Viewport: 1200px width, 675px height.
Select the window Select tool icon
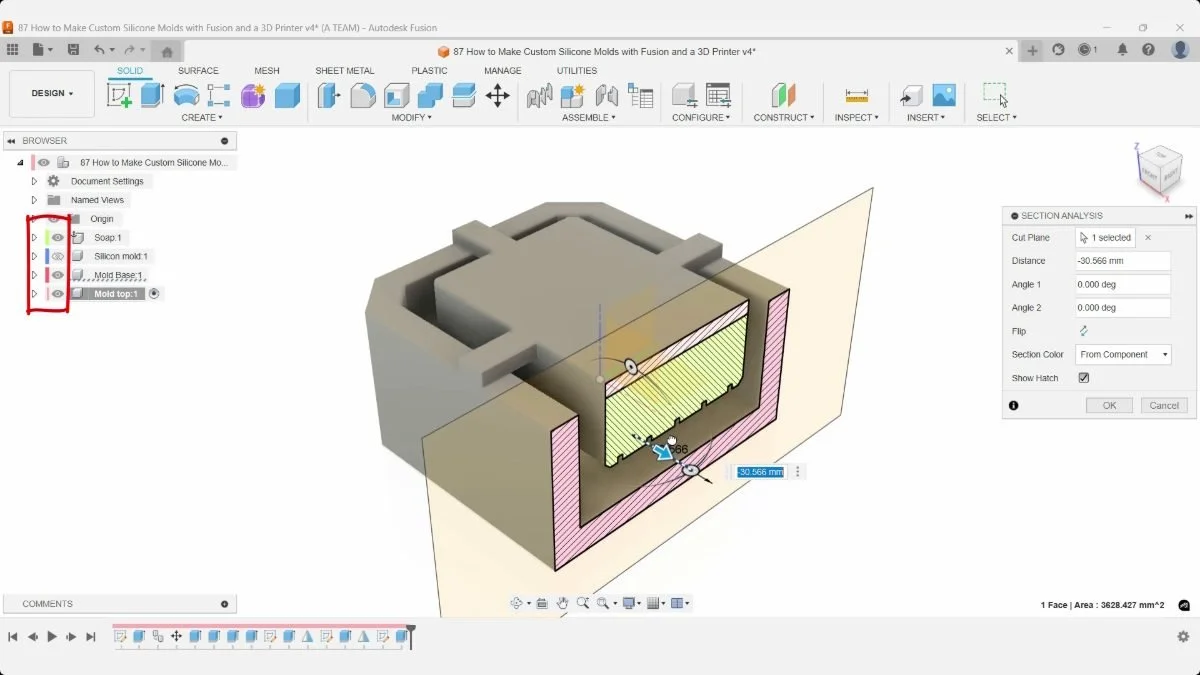point(995,95)
